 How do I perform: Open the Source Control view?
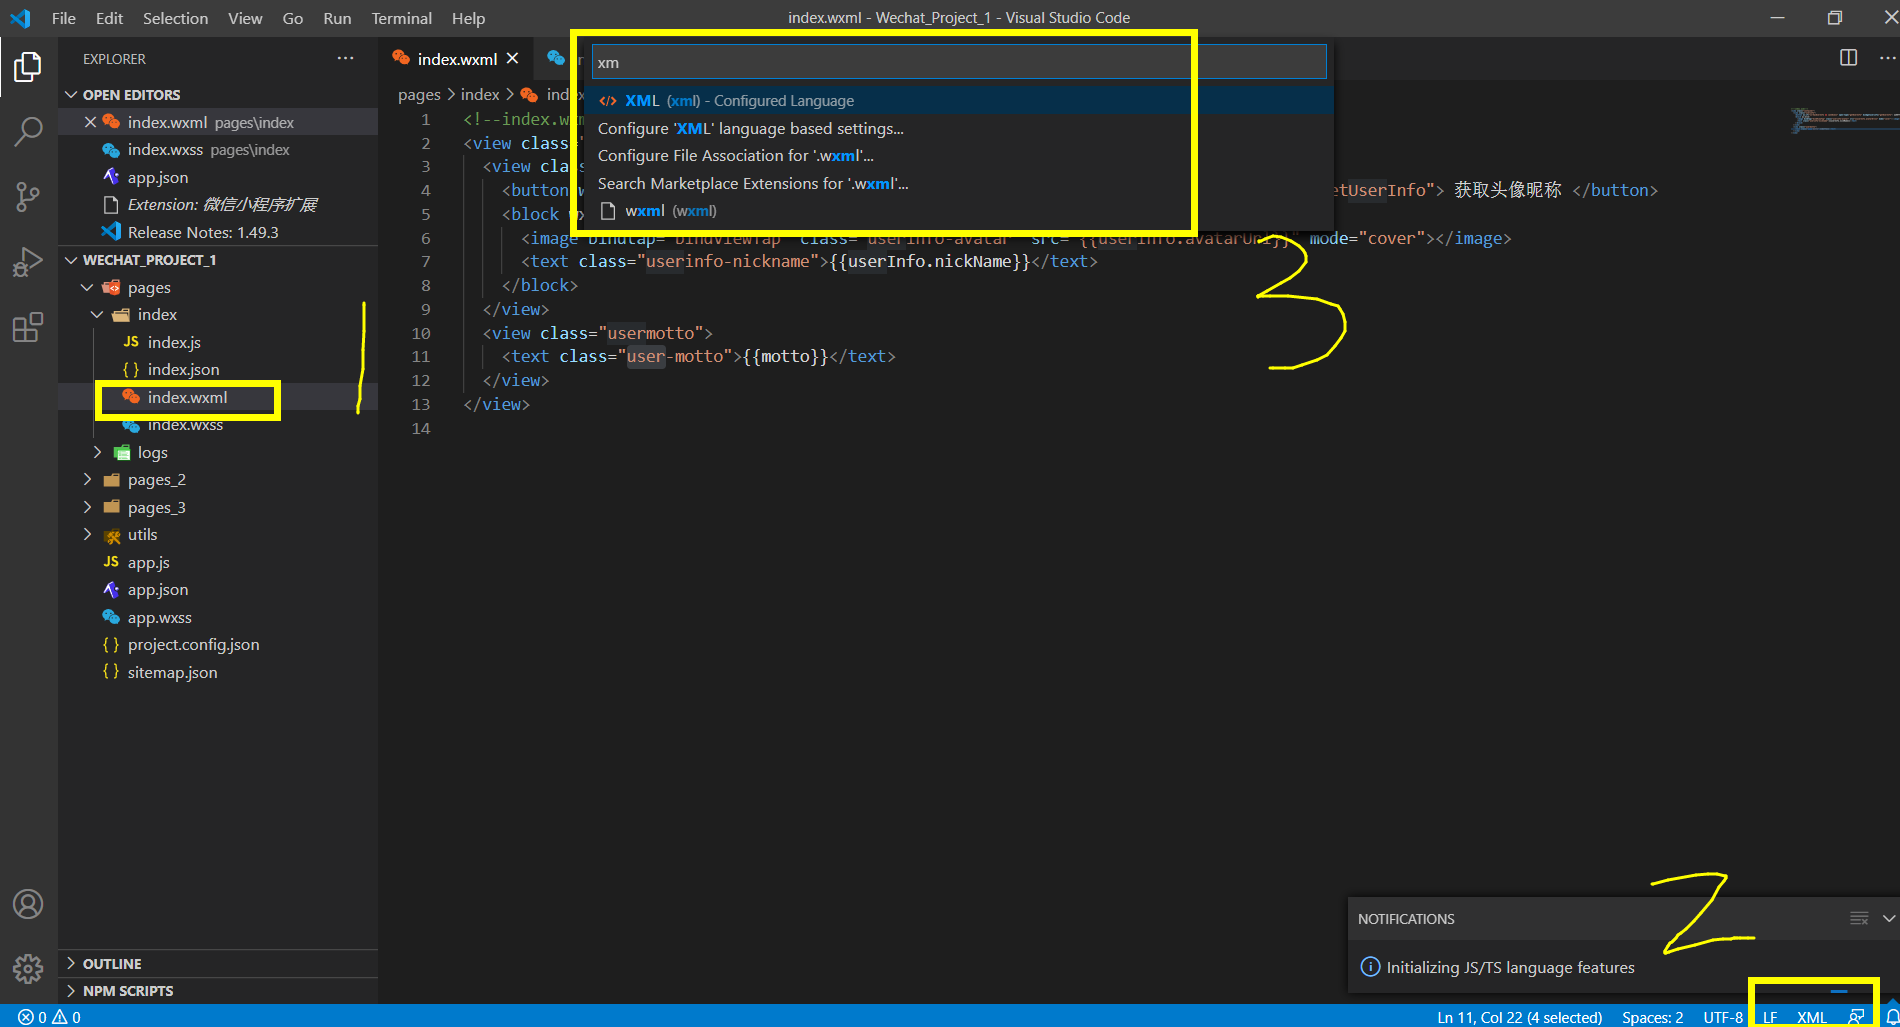28,196
